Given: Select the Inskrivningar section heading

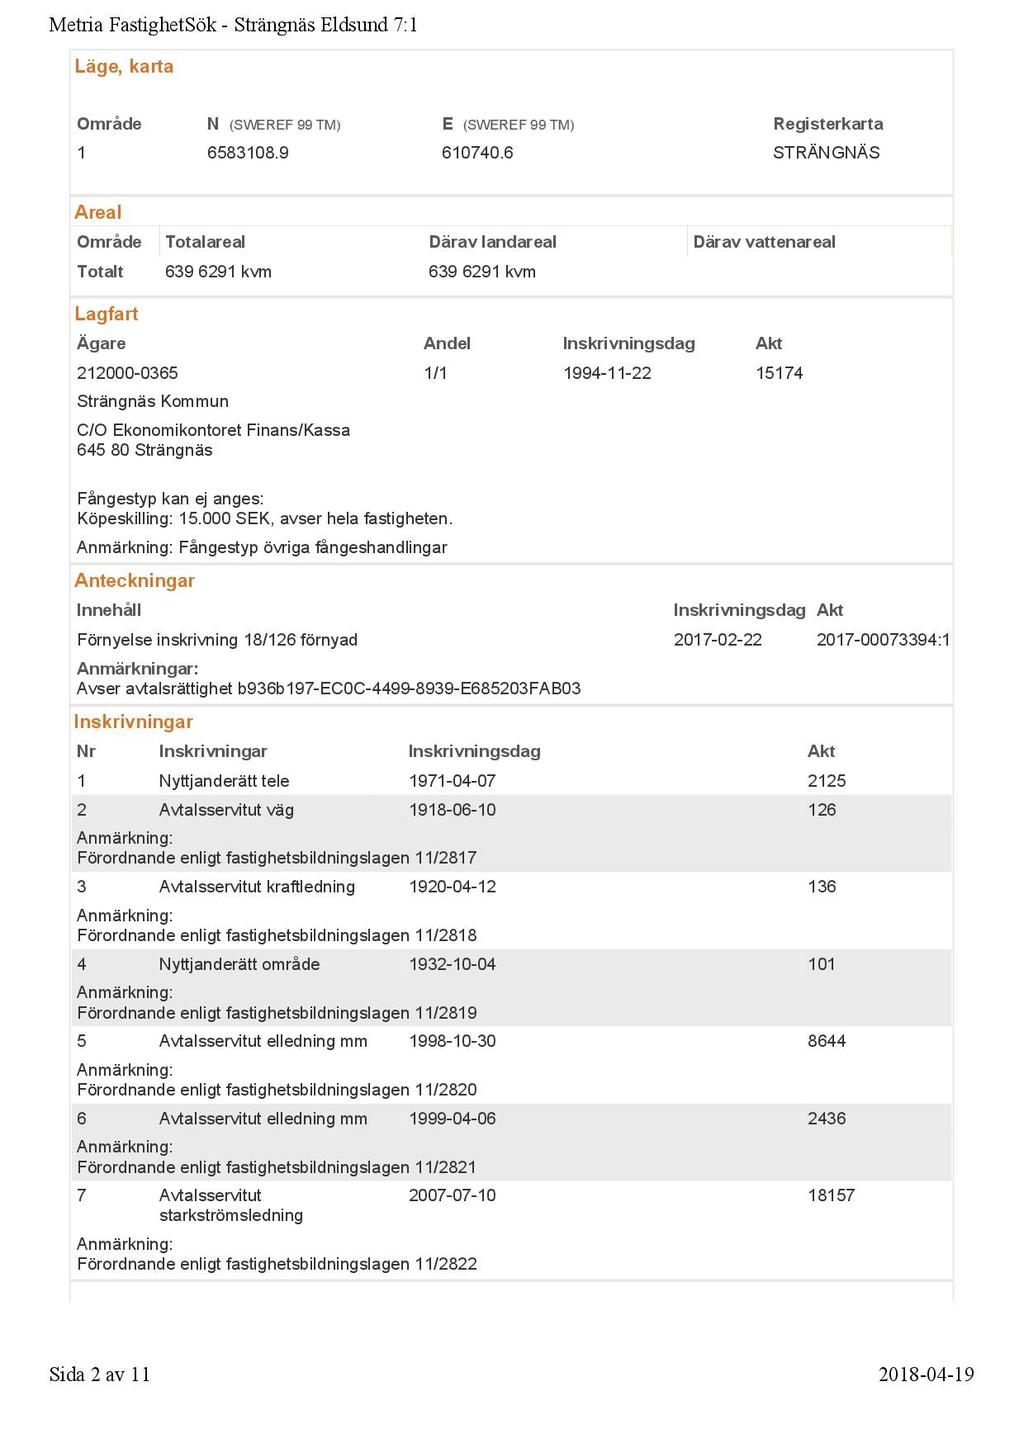Looking at the screenshot, I should point(133,722).
